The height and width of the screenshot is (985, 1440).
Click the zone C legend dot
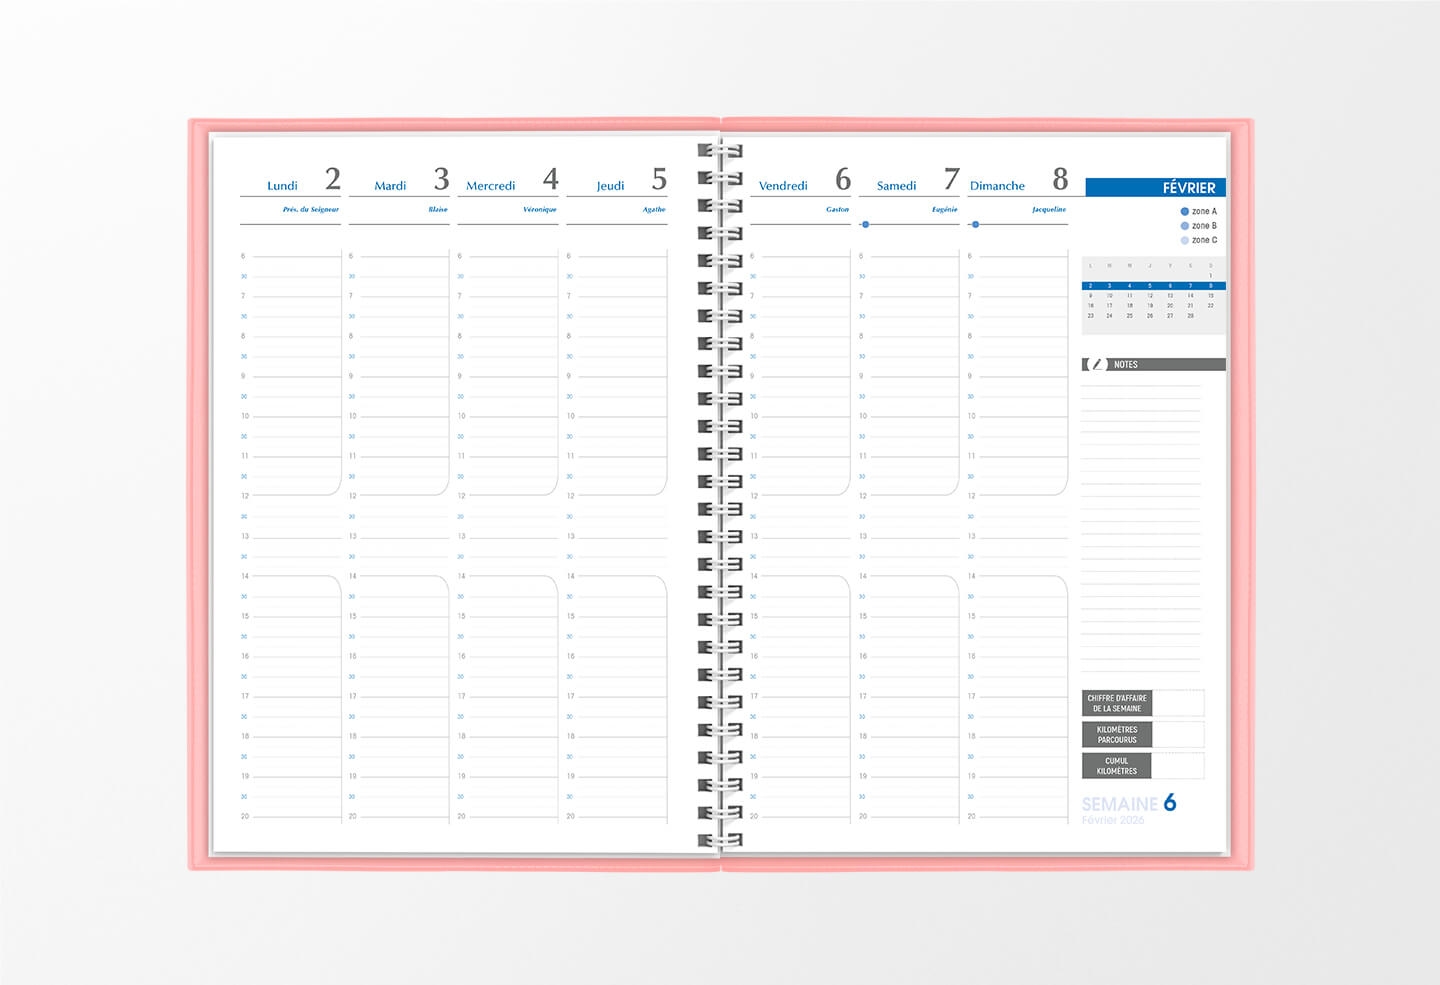tap(1185, 240)
